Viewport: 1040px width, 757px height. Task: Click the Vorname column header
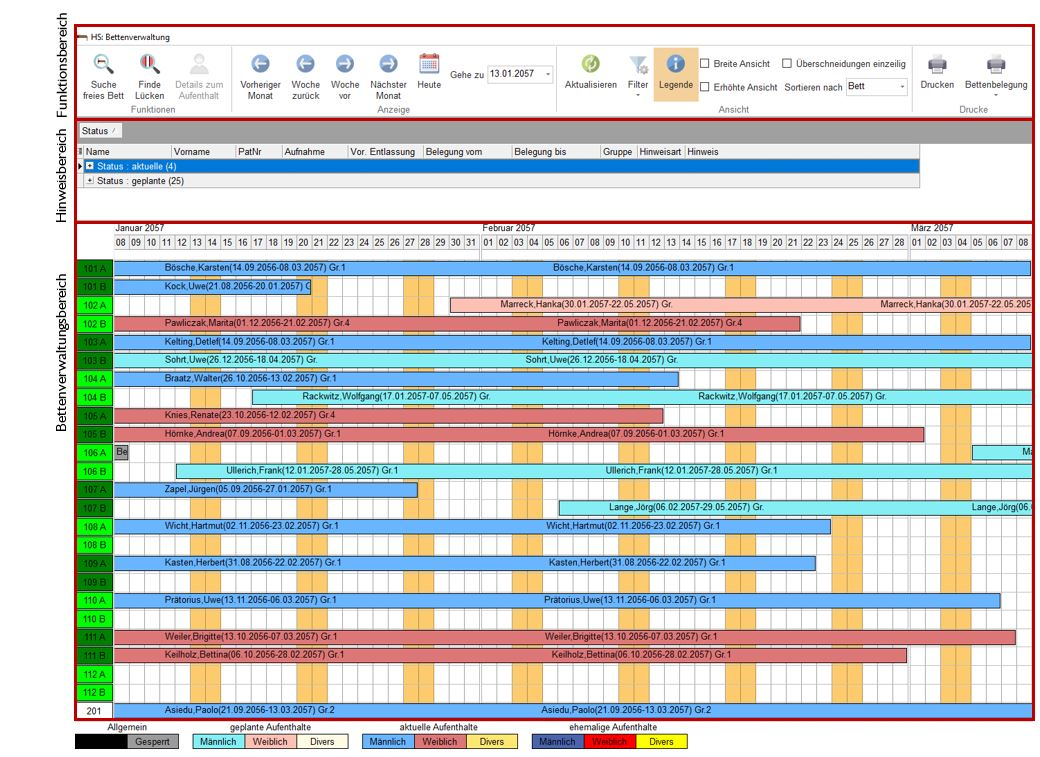191,152
